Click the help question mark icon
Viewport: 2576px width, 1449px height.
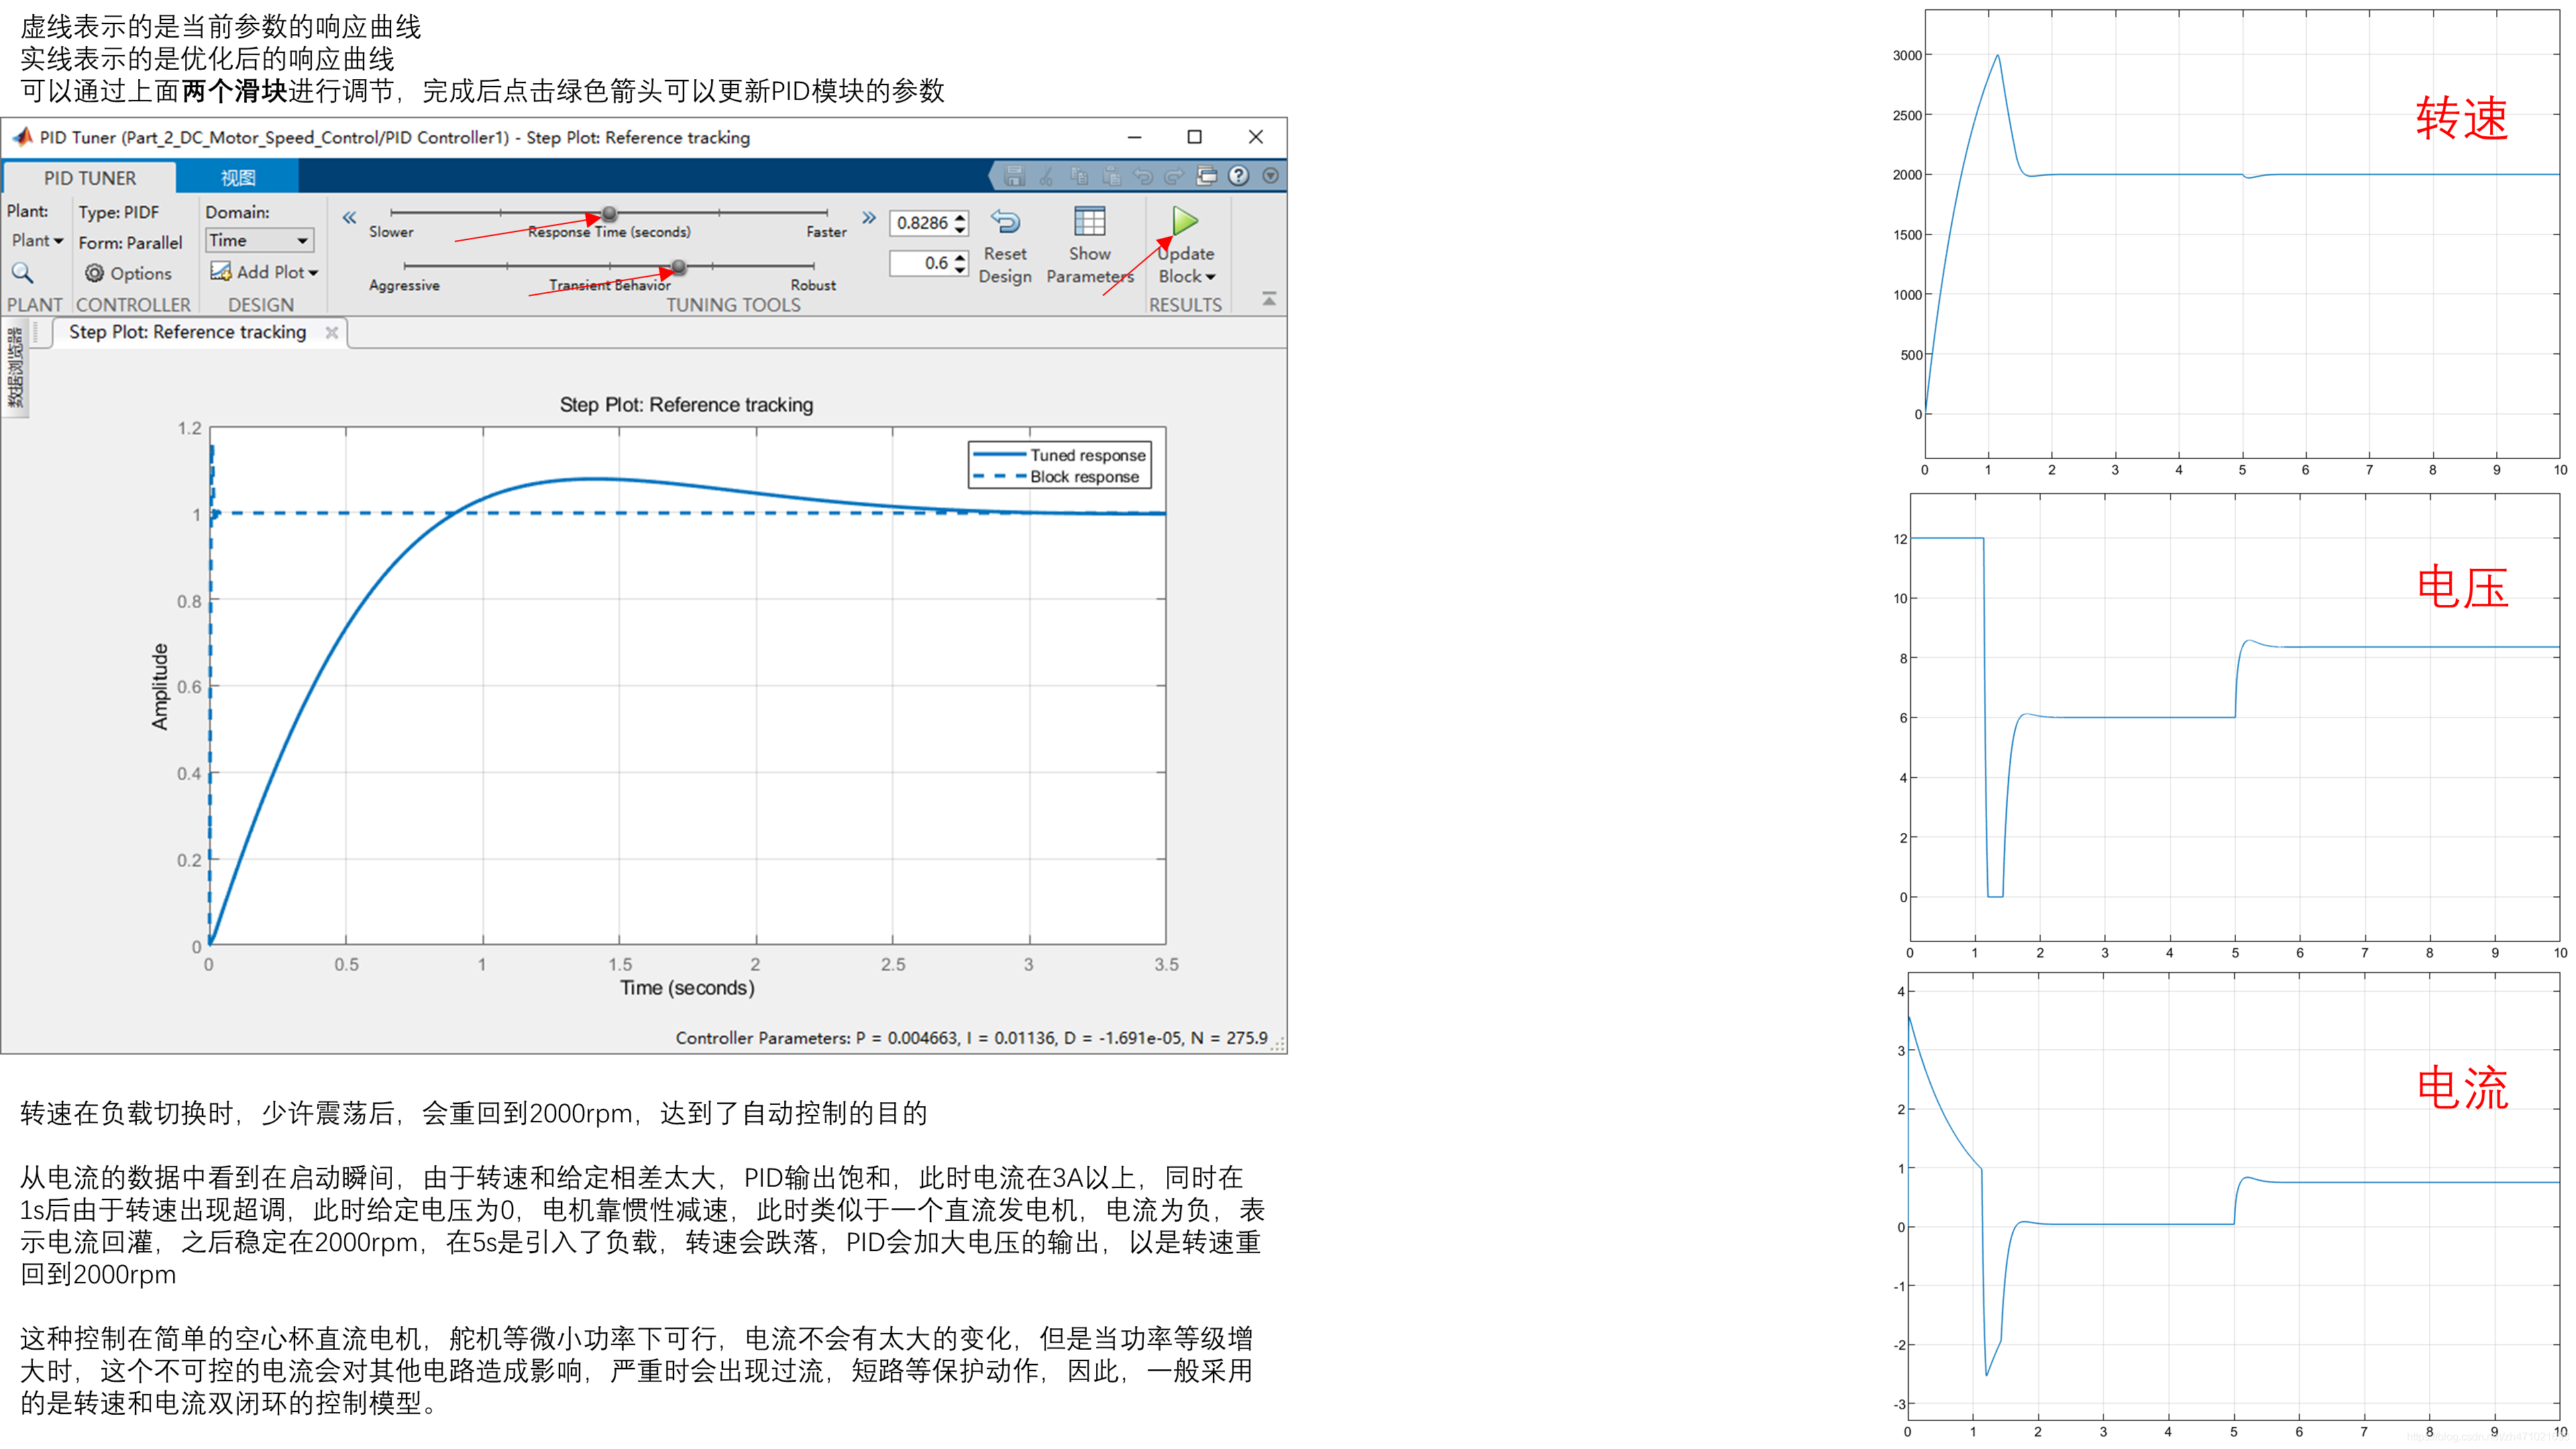(x=1238, y=176)
